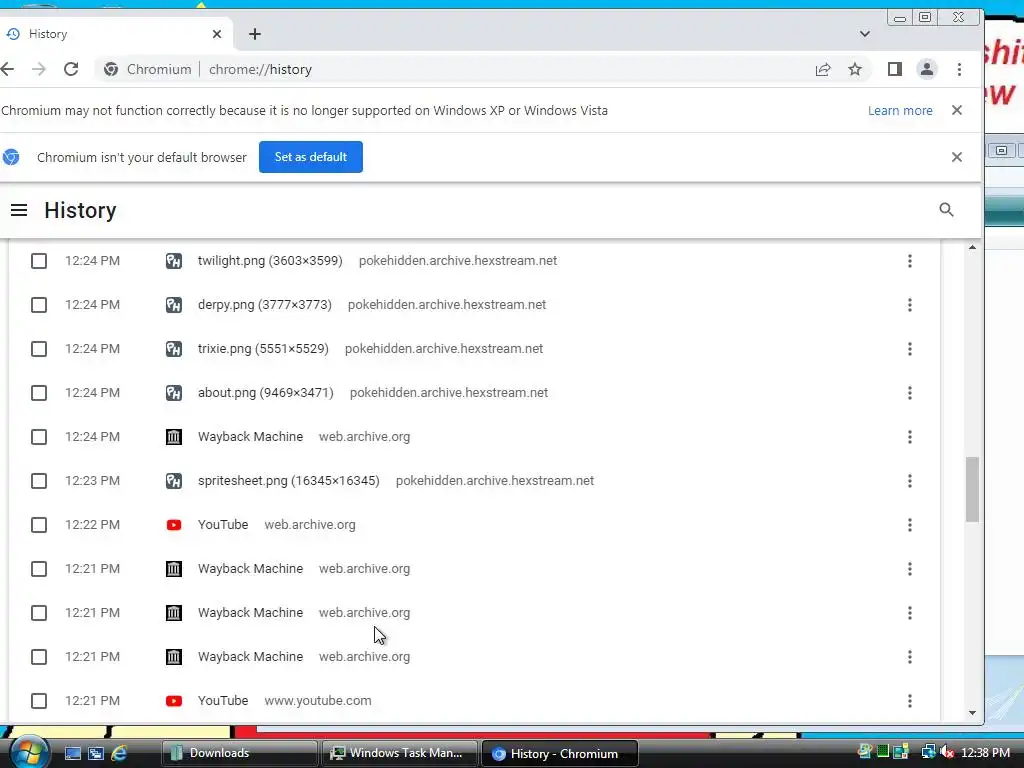Click the scrollbar up arrow

pos(972,248)
